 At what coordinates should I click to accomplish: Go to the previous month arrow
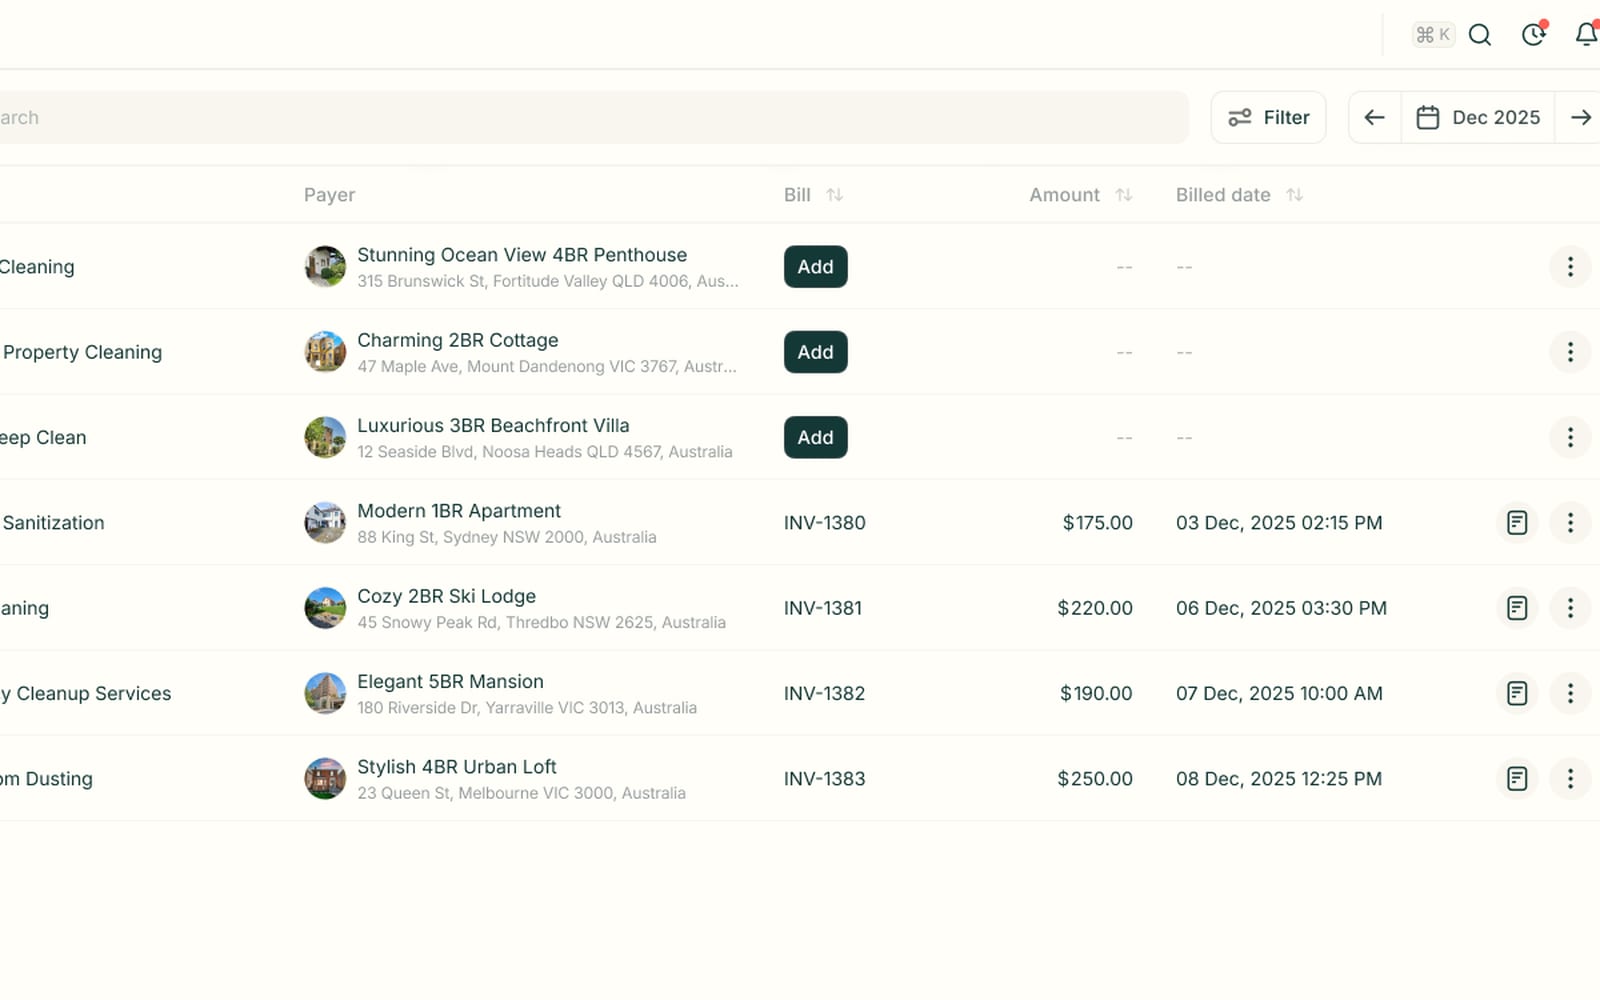coord(1375,117)
